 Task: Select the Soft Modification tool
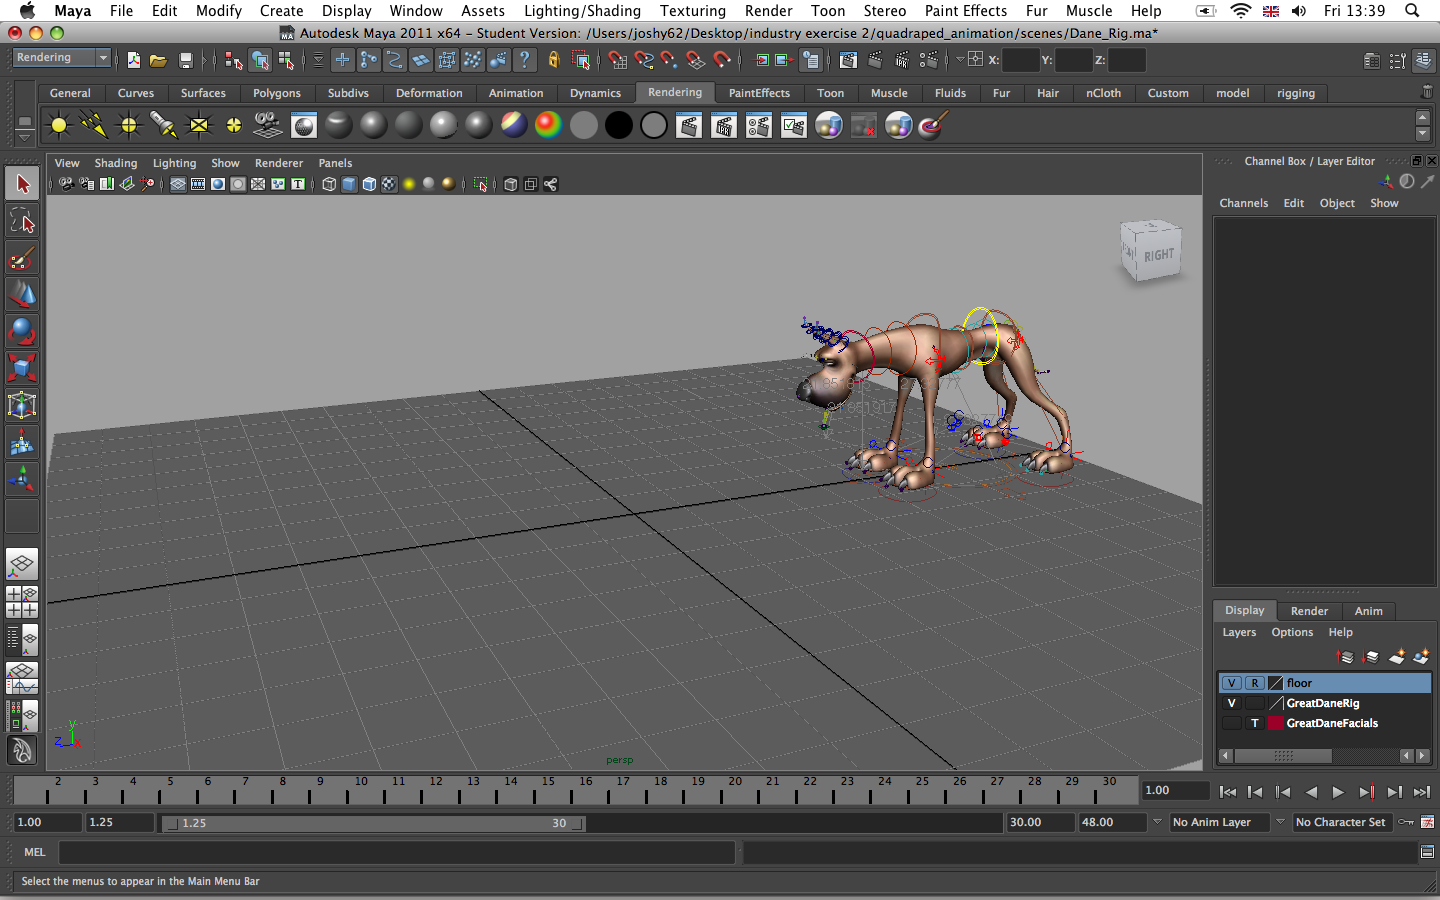[x=22, y=442]
